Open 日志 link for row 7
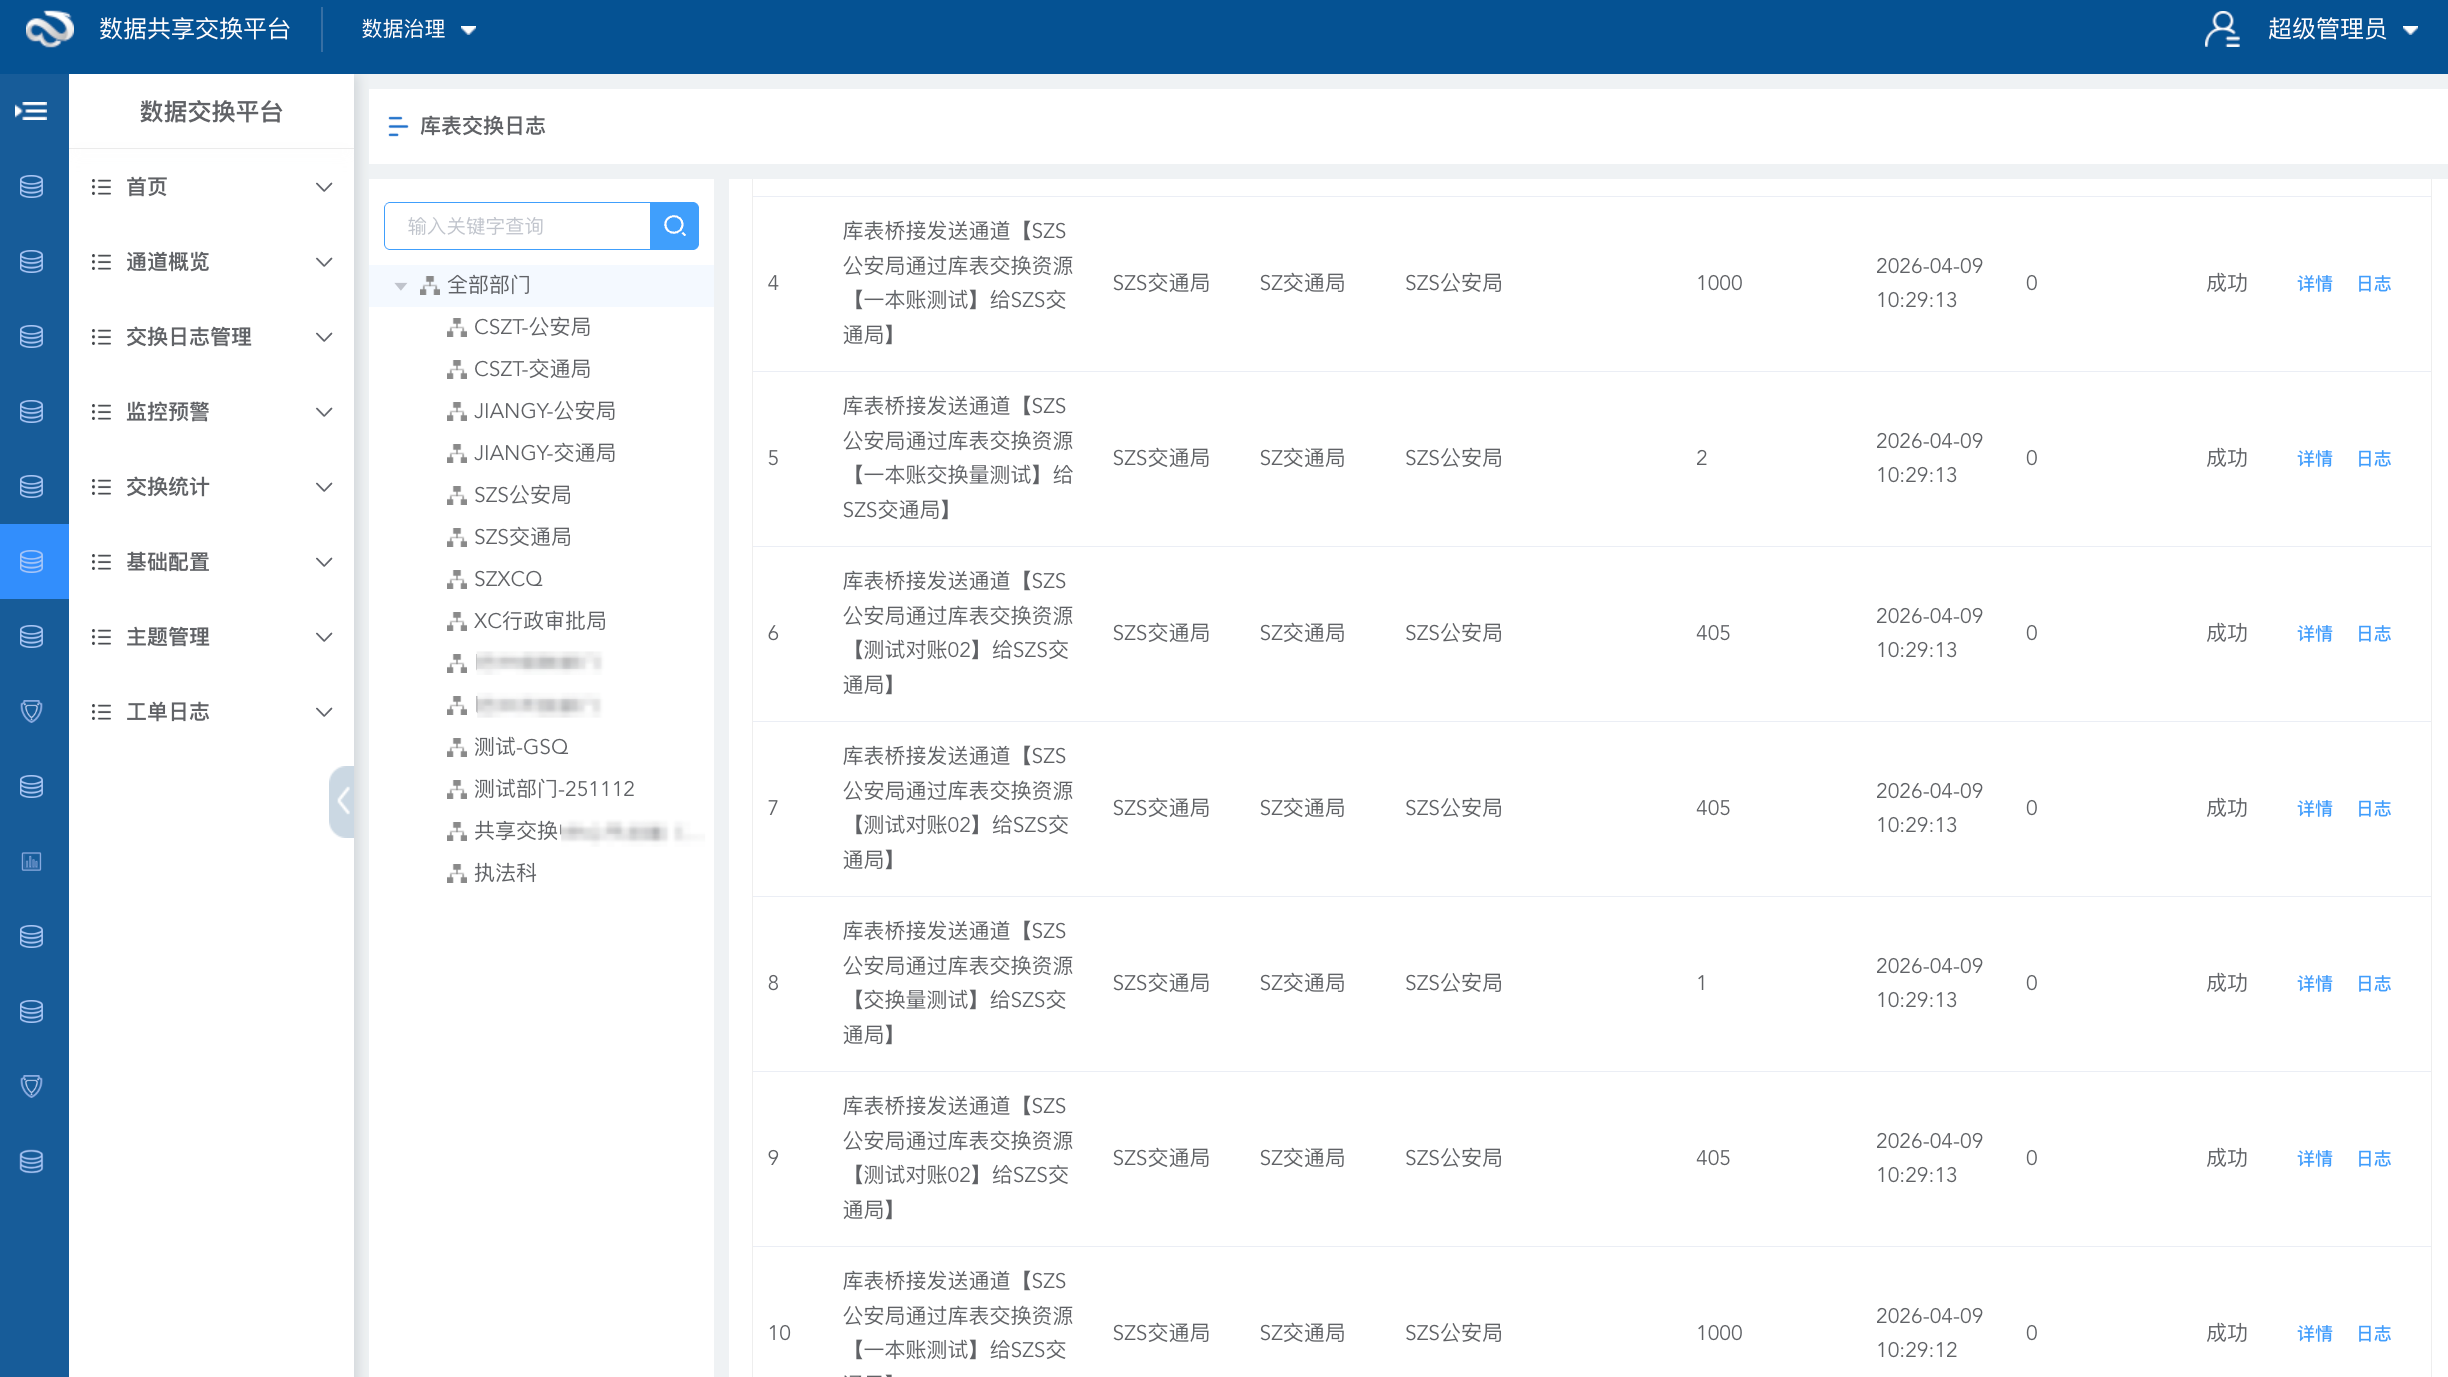Image resolution: width=2448 pixels, height=1377 pixels. [x=2373, y=809]
